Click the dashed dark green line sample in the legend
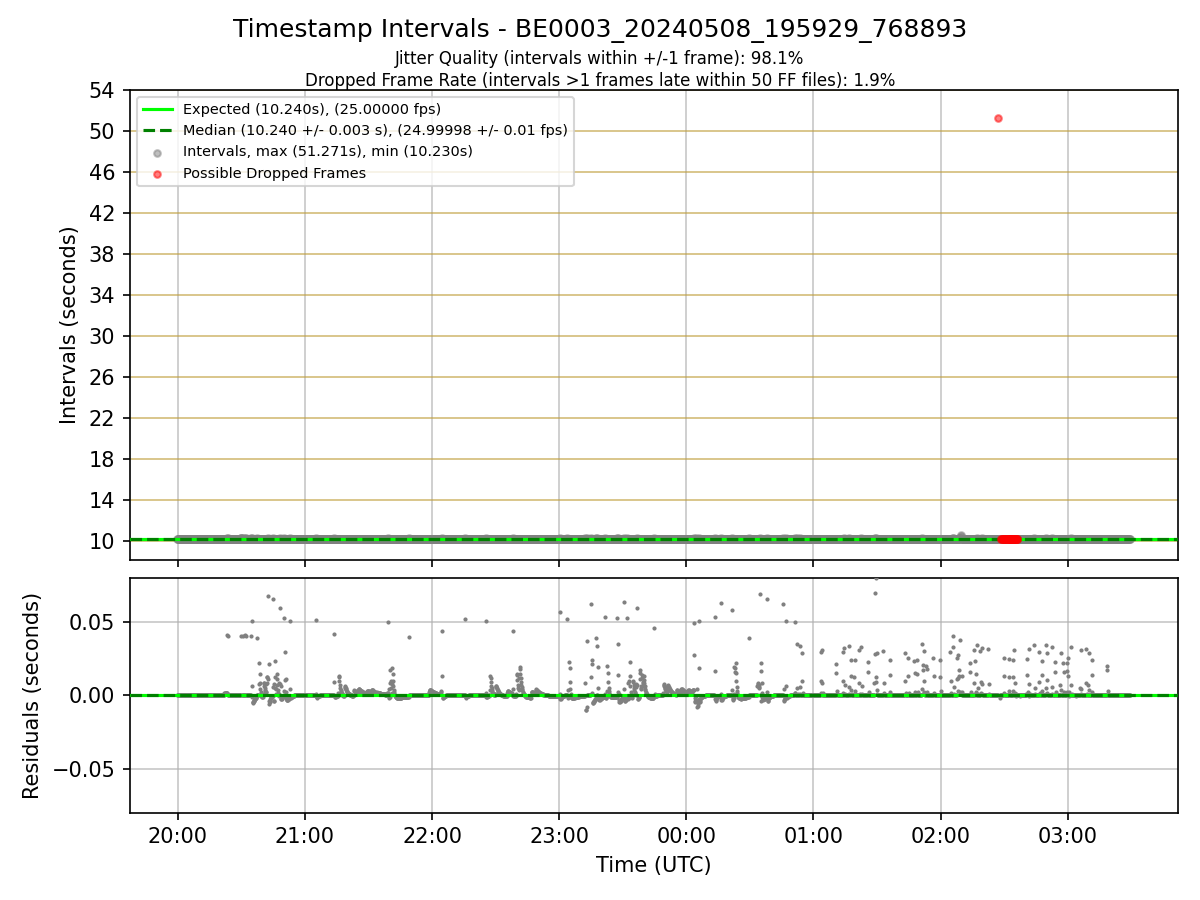This screenshot has height=900, width=1200. (x=158, y=130)
